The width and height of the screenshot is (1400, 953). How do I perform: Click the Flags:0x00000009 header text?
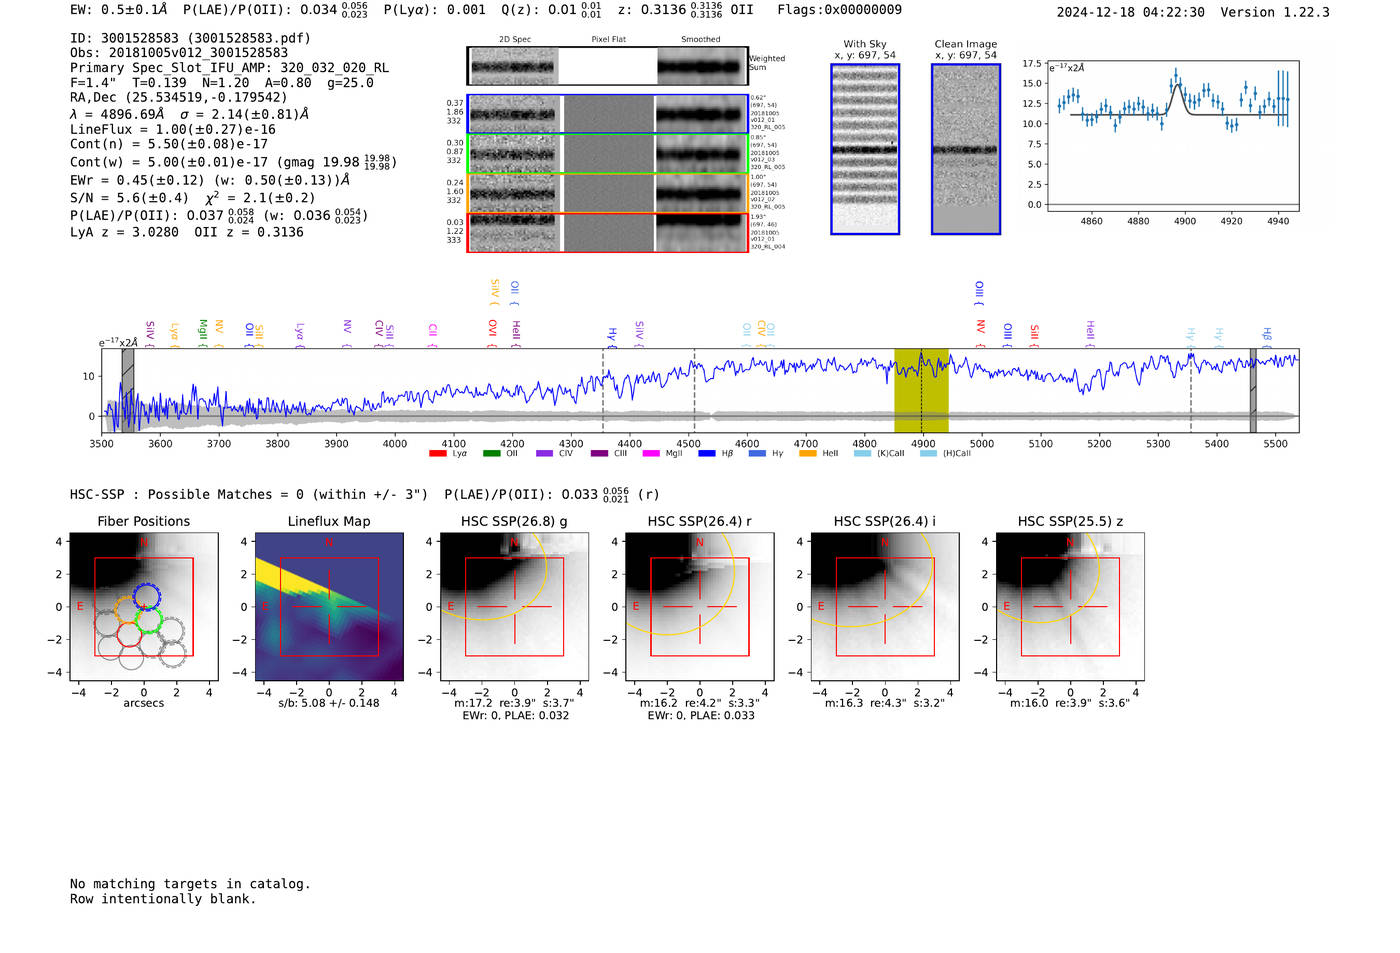[839, 10]
